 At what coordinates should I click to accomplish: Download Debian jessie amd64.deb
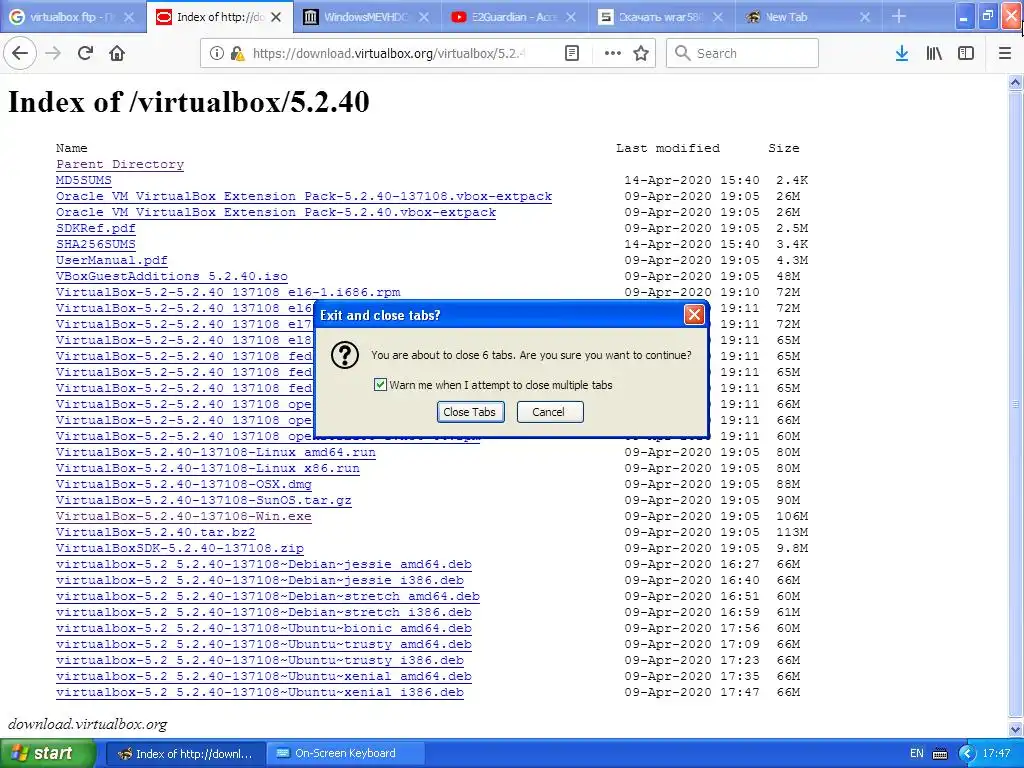pyautogui.click(x=264, y=564)
